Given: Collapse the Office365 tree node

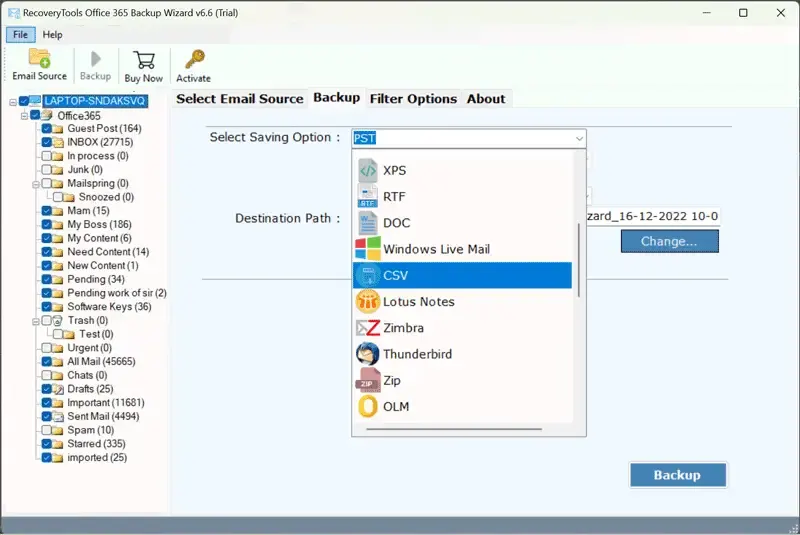Looking at the screenshot, I should [x=24, y=116].
